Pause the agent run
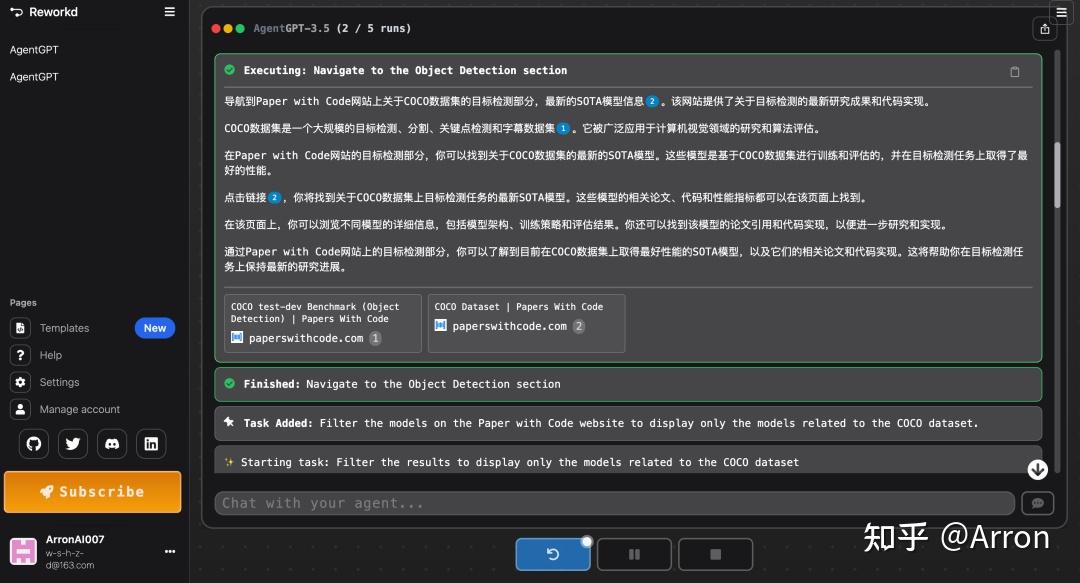 point(634,554)
